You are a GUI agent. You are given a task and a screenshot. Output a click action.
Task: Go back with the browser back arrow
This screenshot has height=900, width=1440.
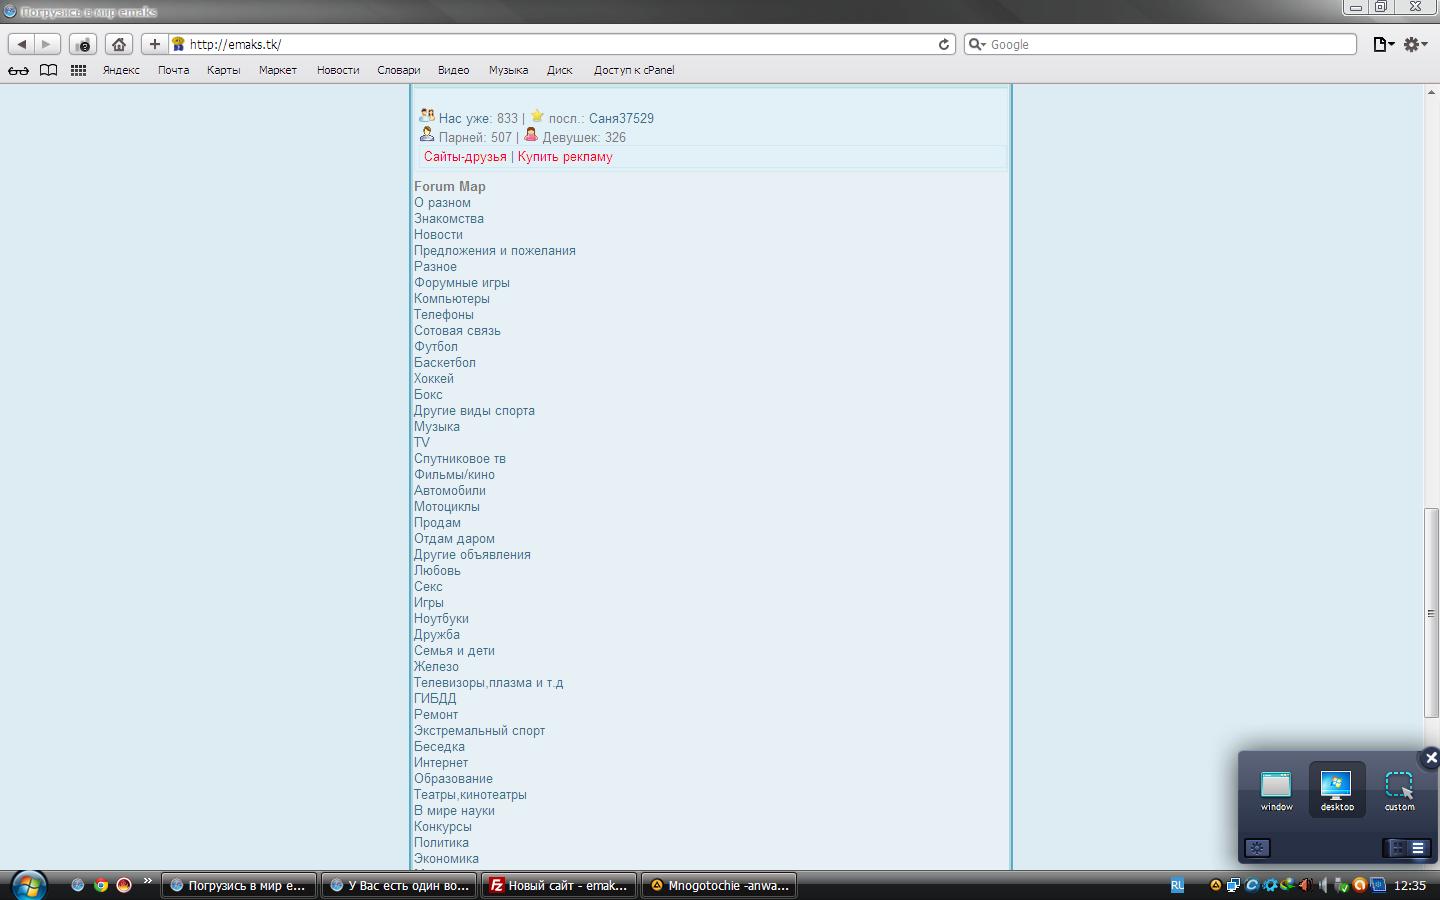click(x=22, y=44)
